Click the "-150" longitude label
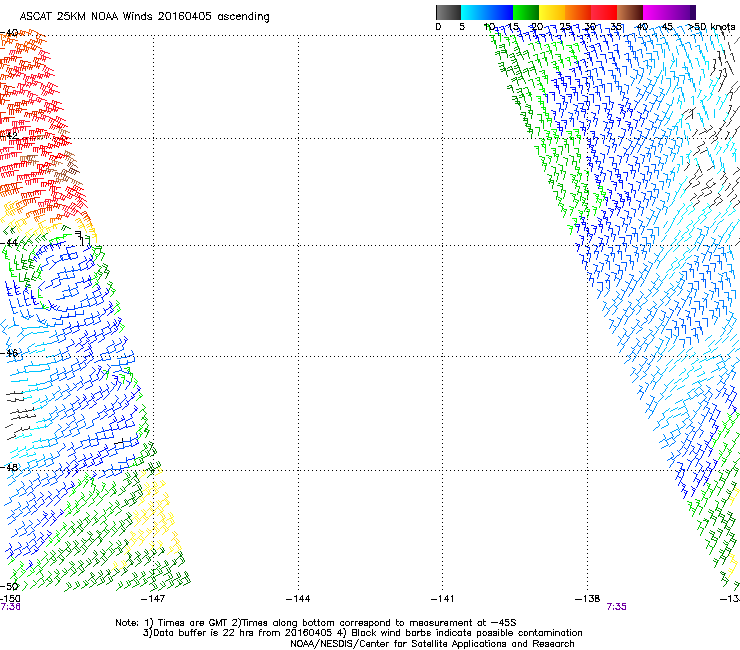This screenshot has width=740, height=650. point(10,598)
